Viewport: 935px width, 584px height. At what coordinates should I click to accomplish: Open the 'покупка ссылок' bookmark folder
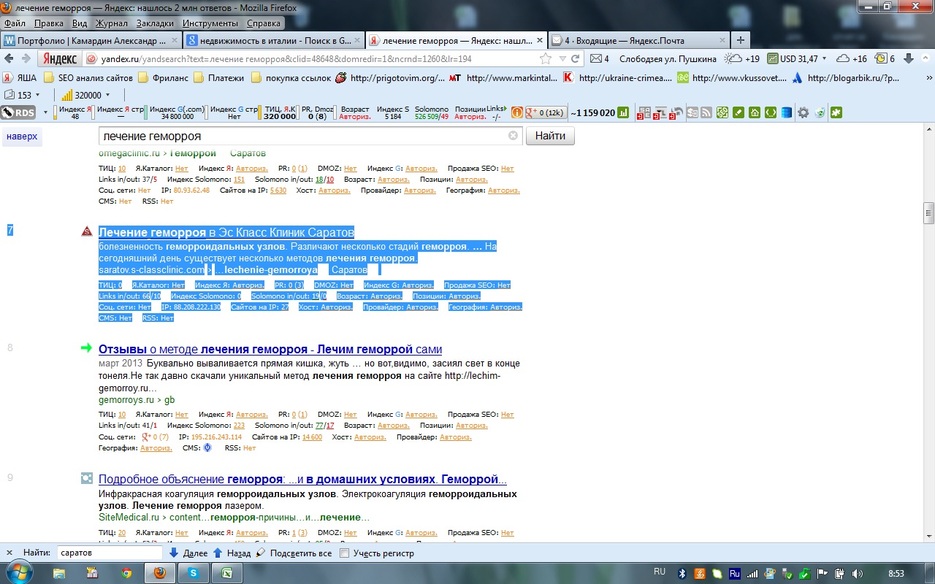291,78
